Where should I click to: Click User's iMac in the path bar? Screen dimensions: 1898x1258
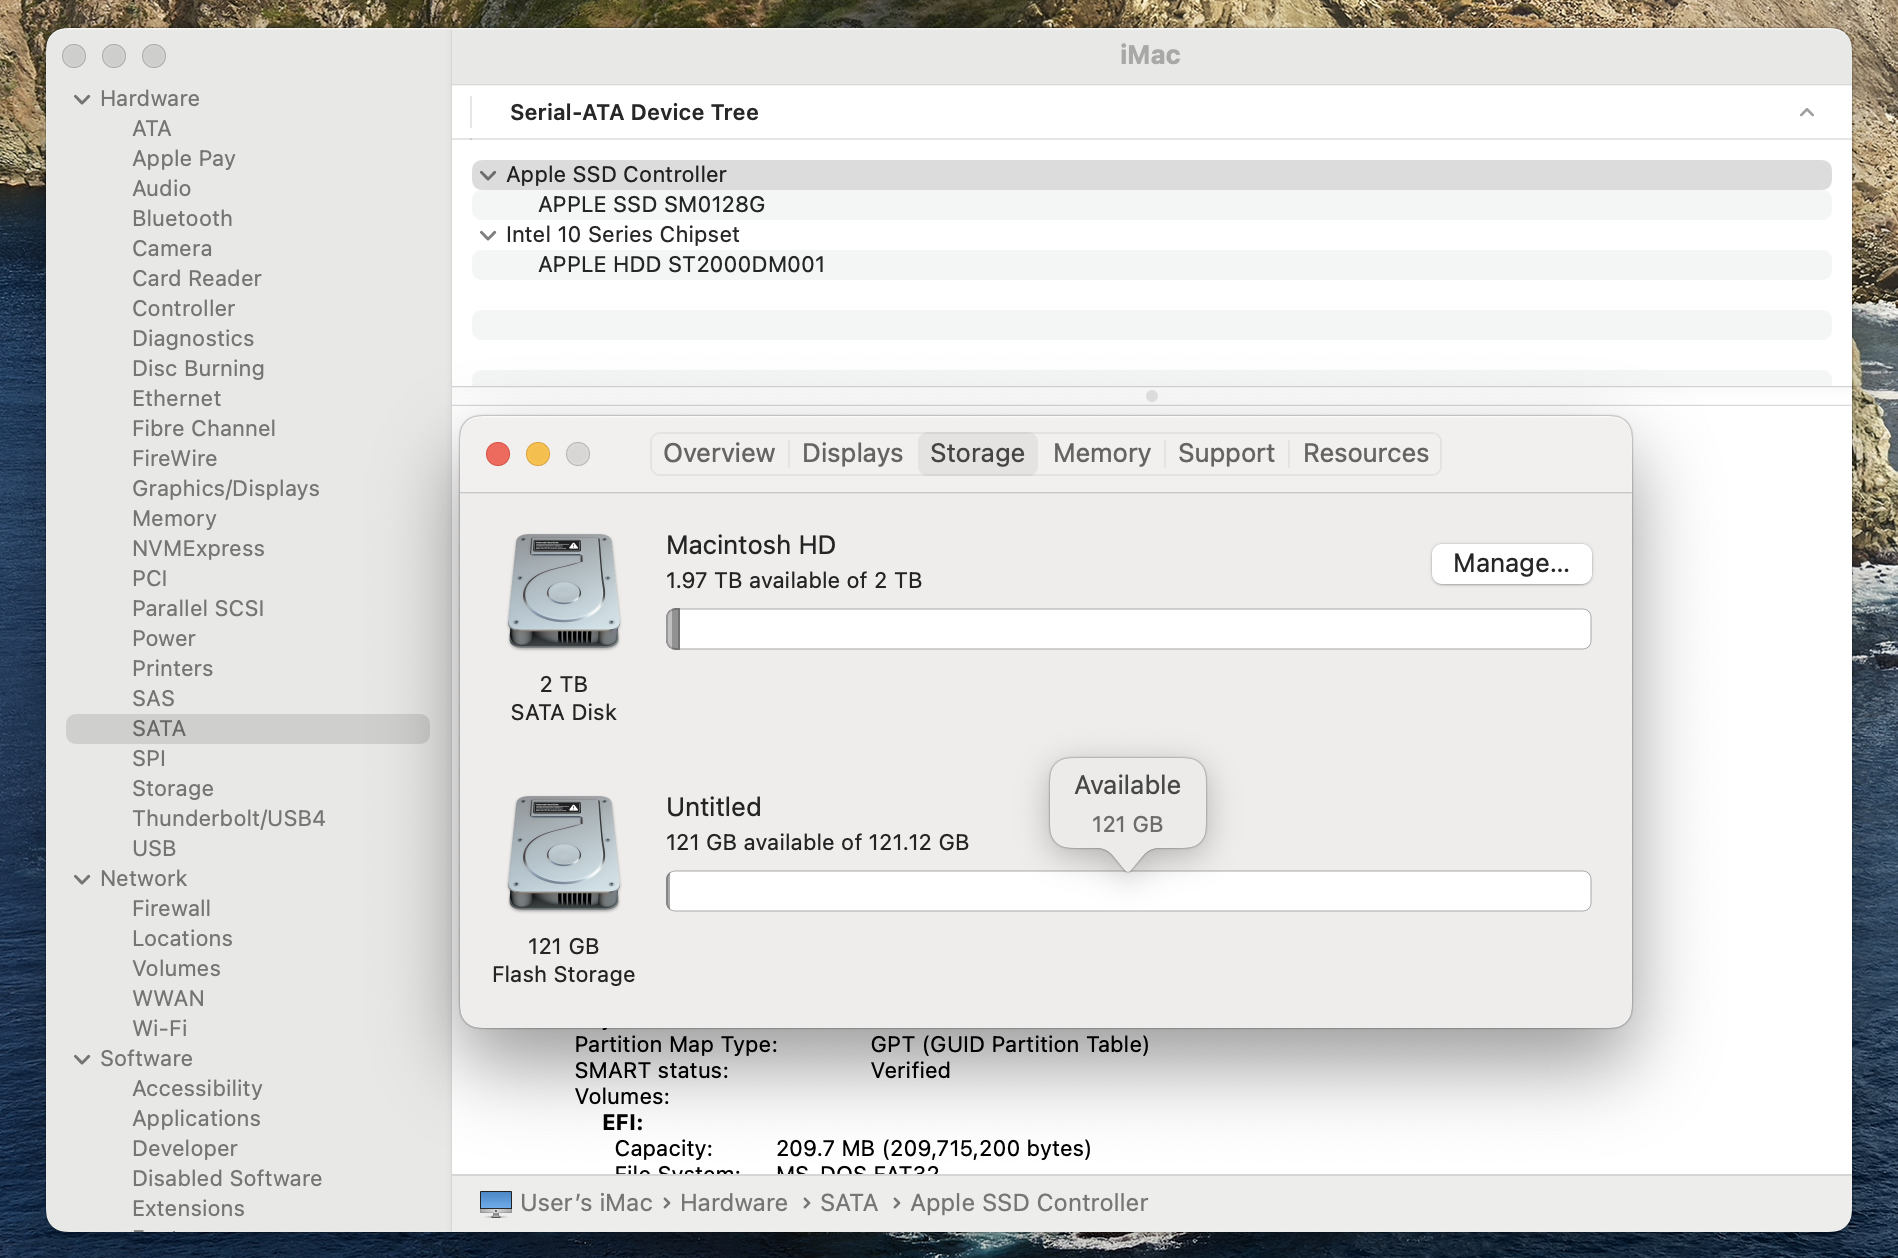586,1203
